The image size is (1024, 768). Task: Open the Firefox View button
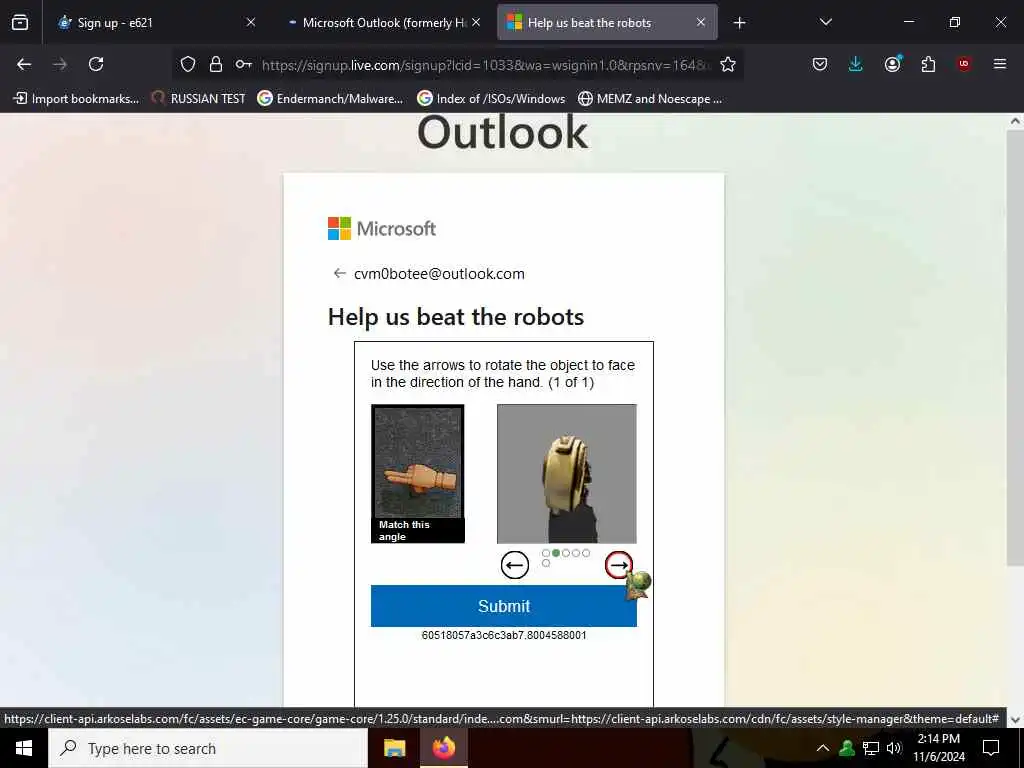point(20,23)
